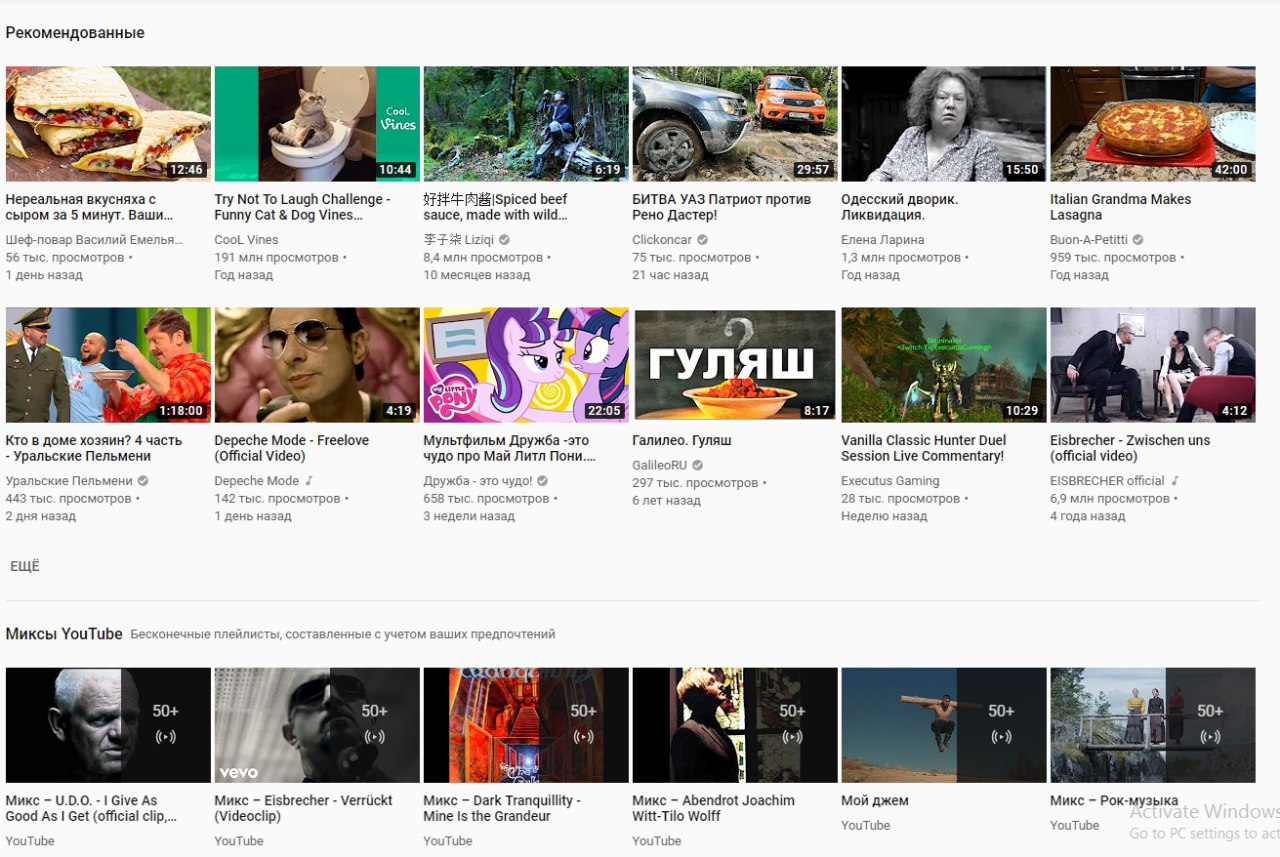Open Depeche Mode Freelove thumbnail
The height and width of the screenshot is (857, 1280).
click(317, 365)
